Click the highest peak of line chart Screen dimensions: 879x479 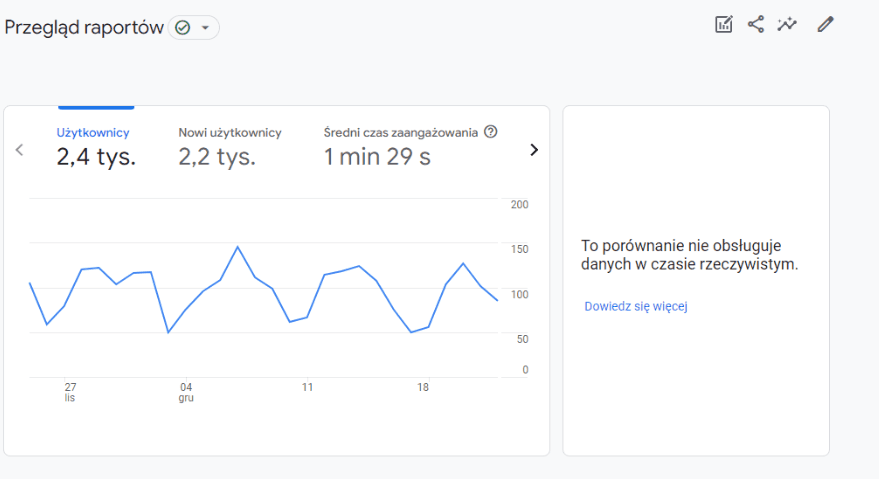[x=237, y=247]
